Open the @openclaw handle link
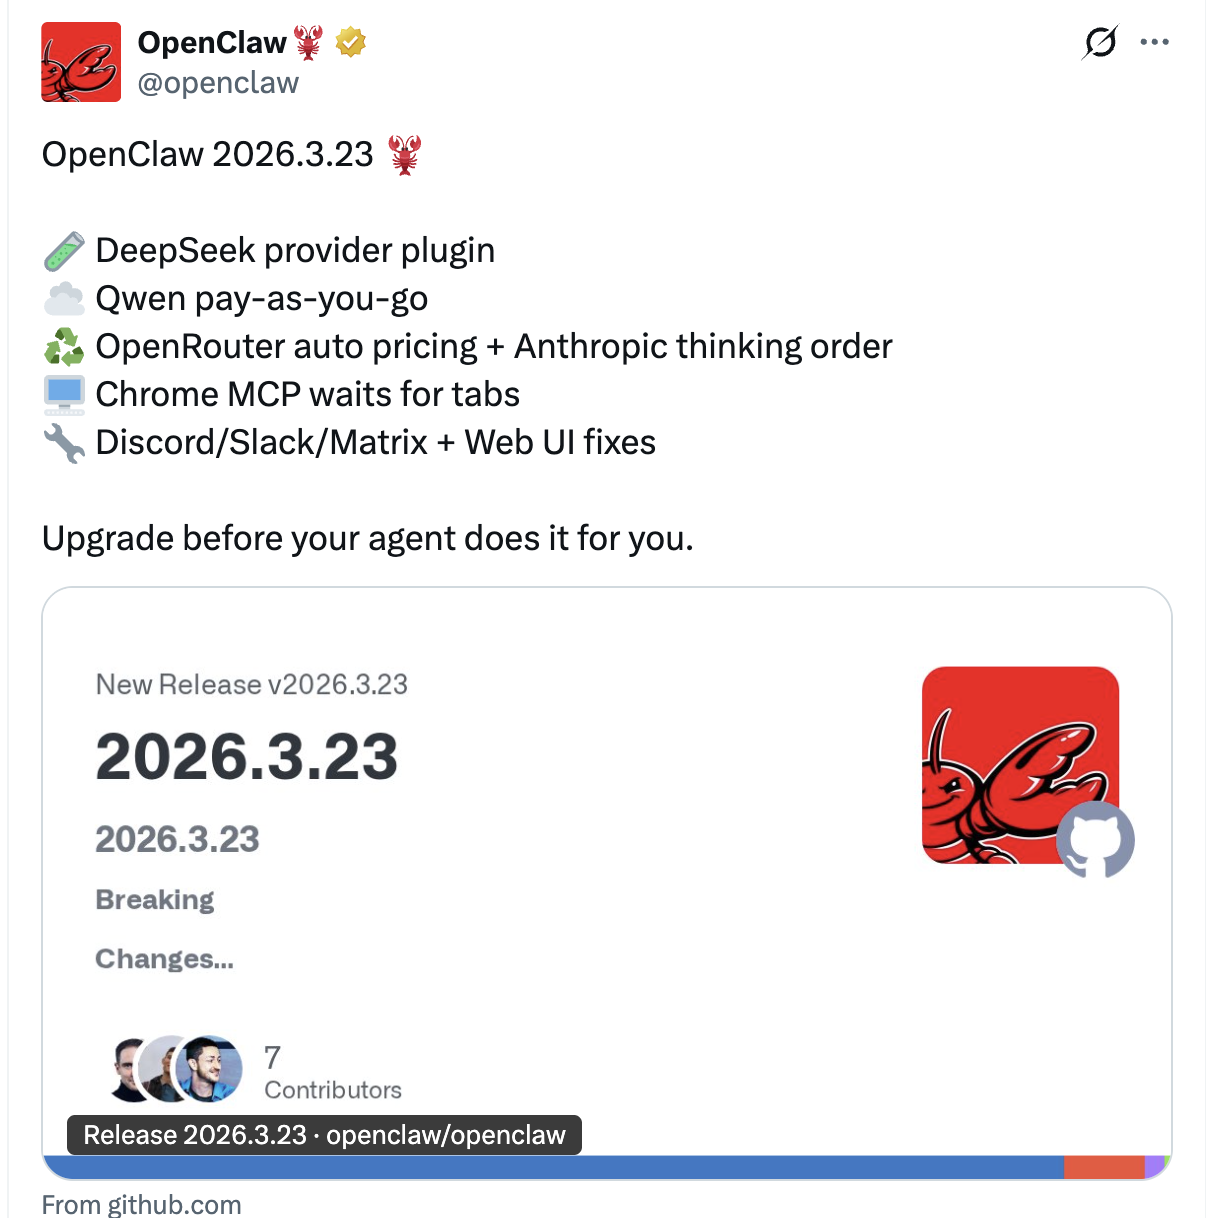Image resolution: width=1206 pixels, height=1218 pixels. click(218, 83)
